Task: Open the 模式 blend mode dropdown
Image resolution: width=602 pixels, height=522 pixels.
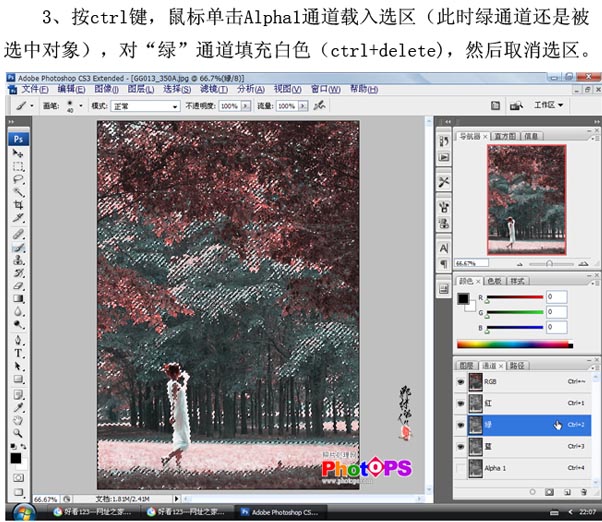Action: tap(146, 106)
